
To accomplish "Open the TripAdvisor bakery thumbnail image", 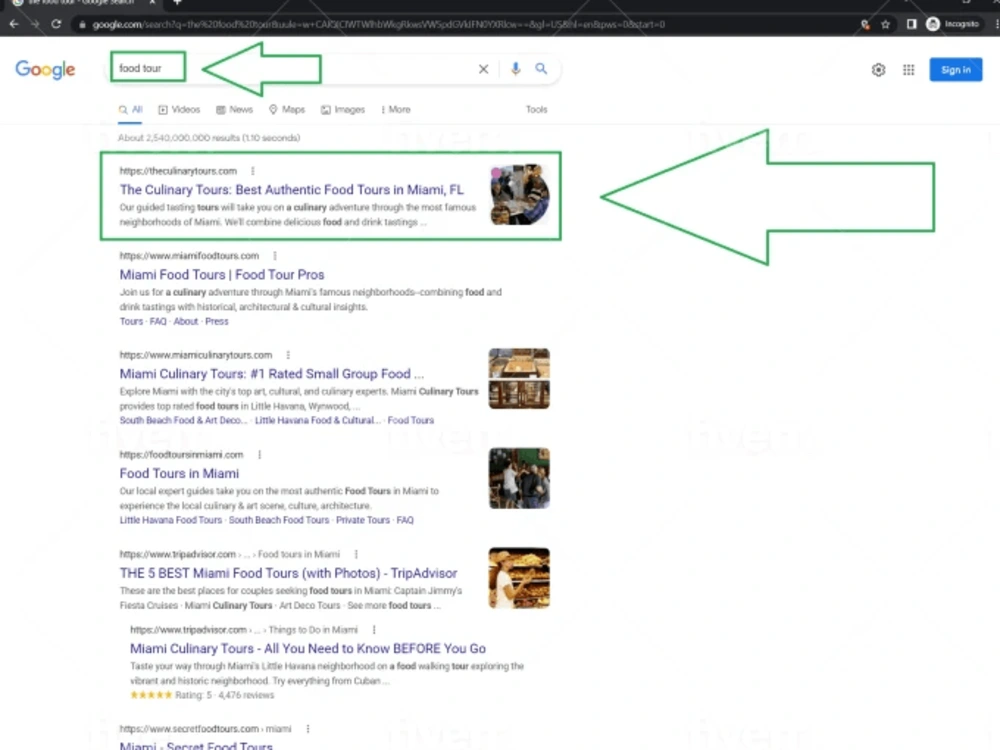I will tap(519, 578).
